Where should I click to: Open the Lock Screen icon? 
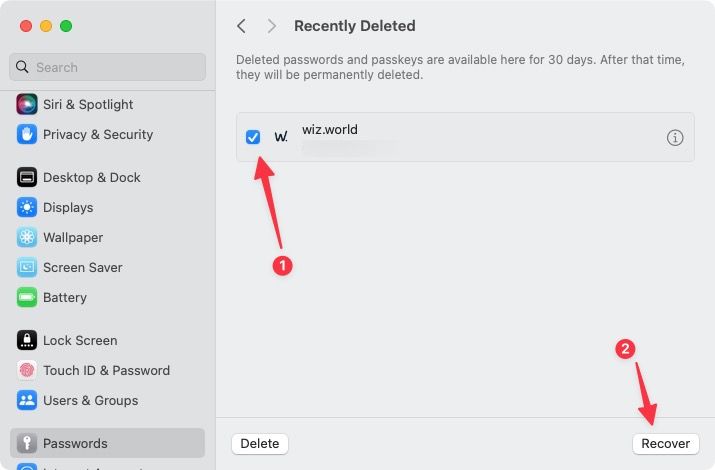27,340
